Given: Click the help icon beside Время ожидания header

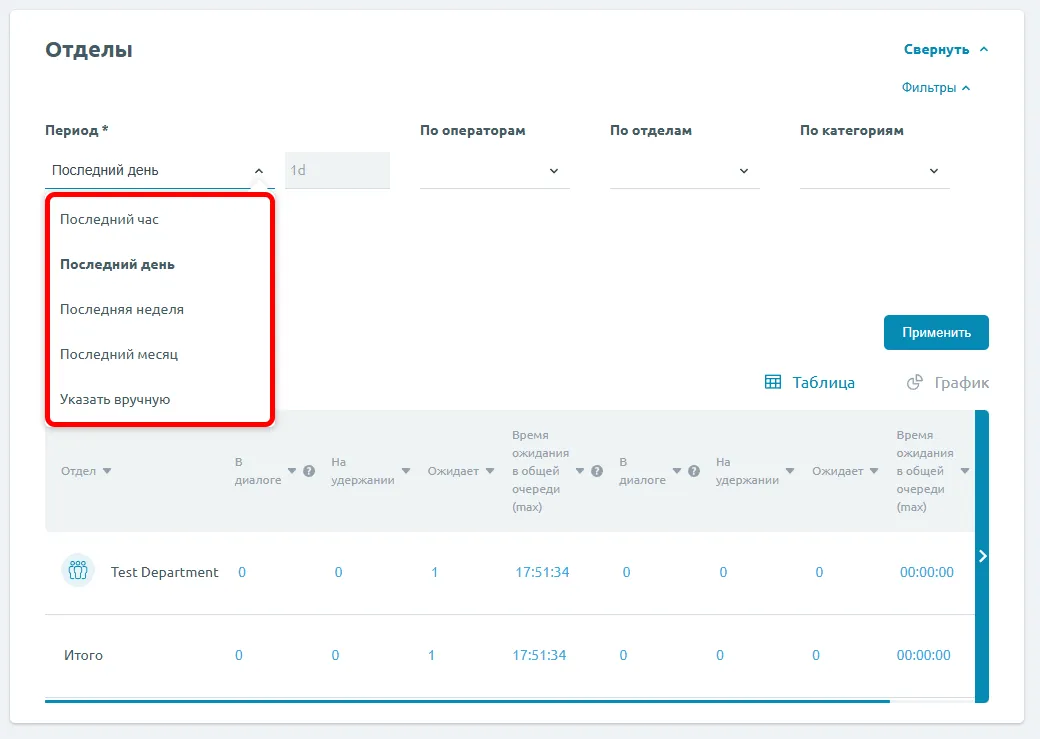Looking at the screenshot, I should click(597, 471).
